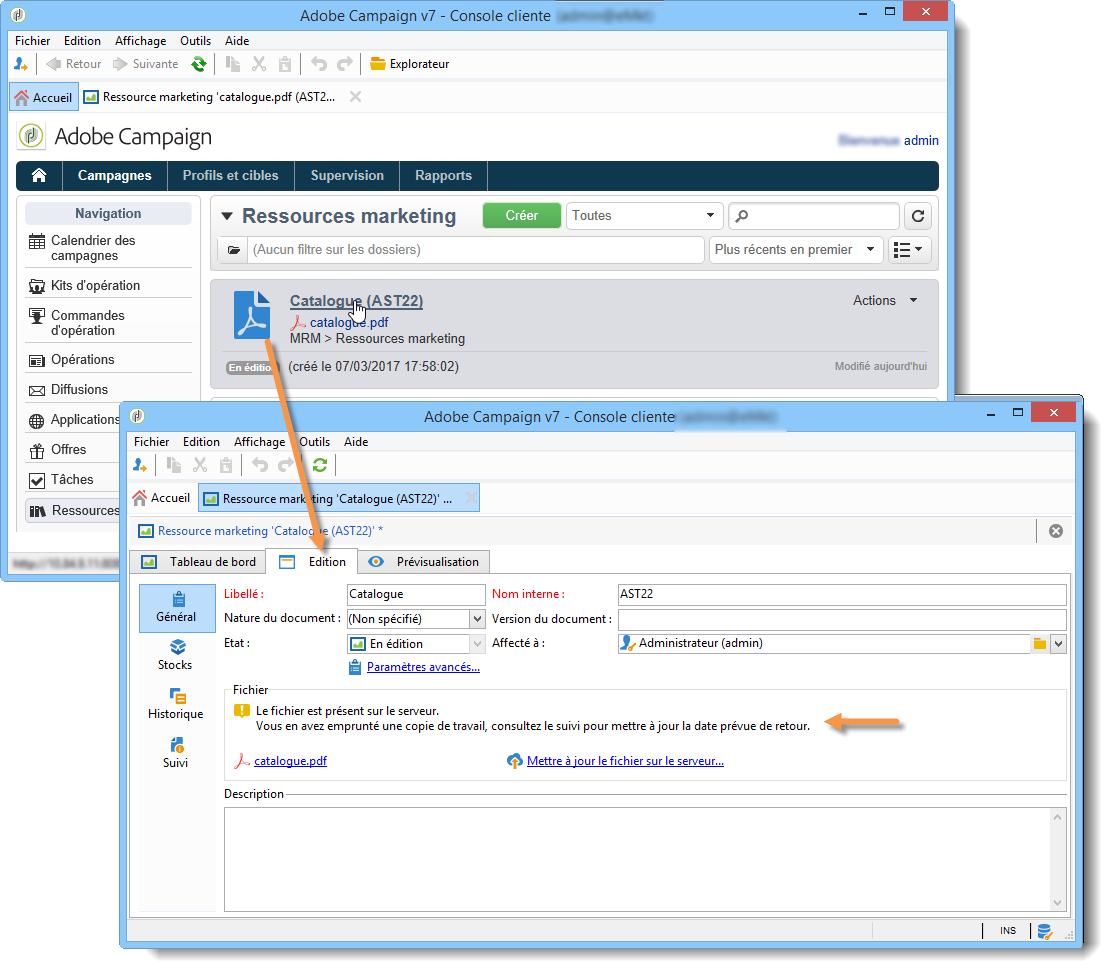Switch to the Prévisualisation tab
Image resolution: width=1113 pixels, height=972 pixels.
pos(423,562)
